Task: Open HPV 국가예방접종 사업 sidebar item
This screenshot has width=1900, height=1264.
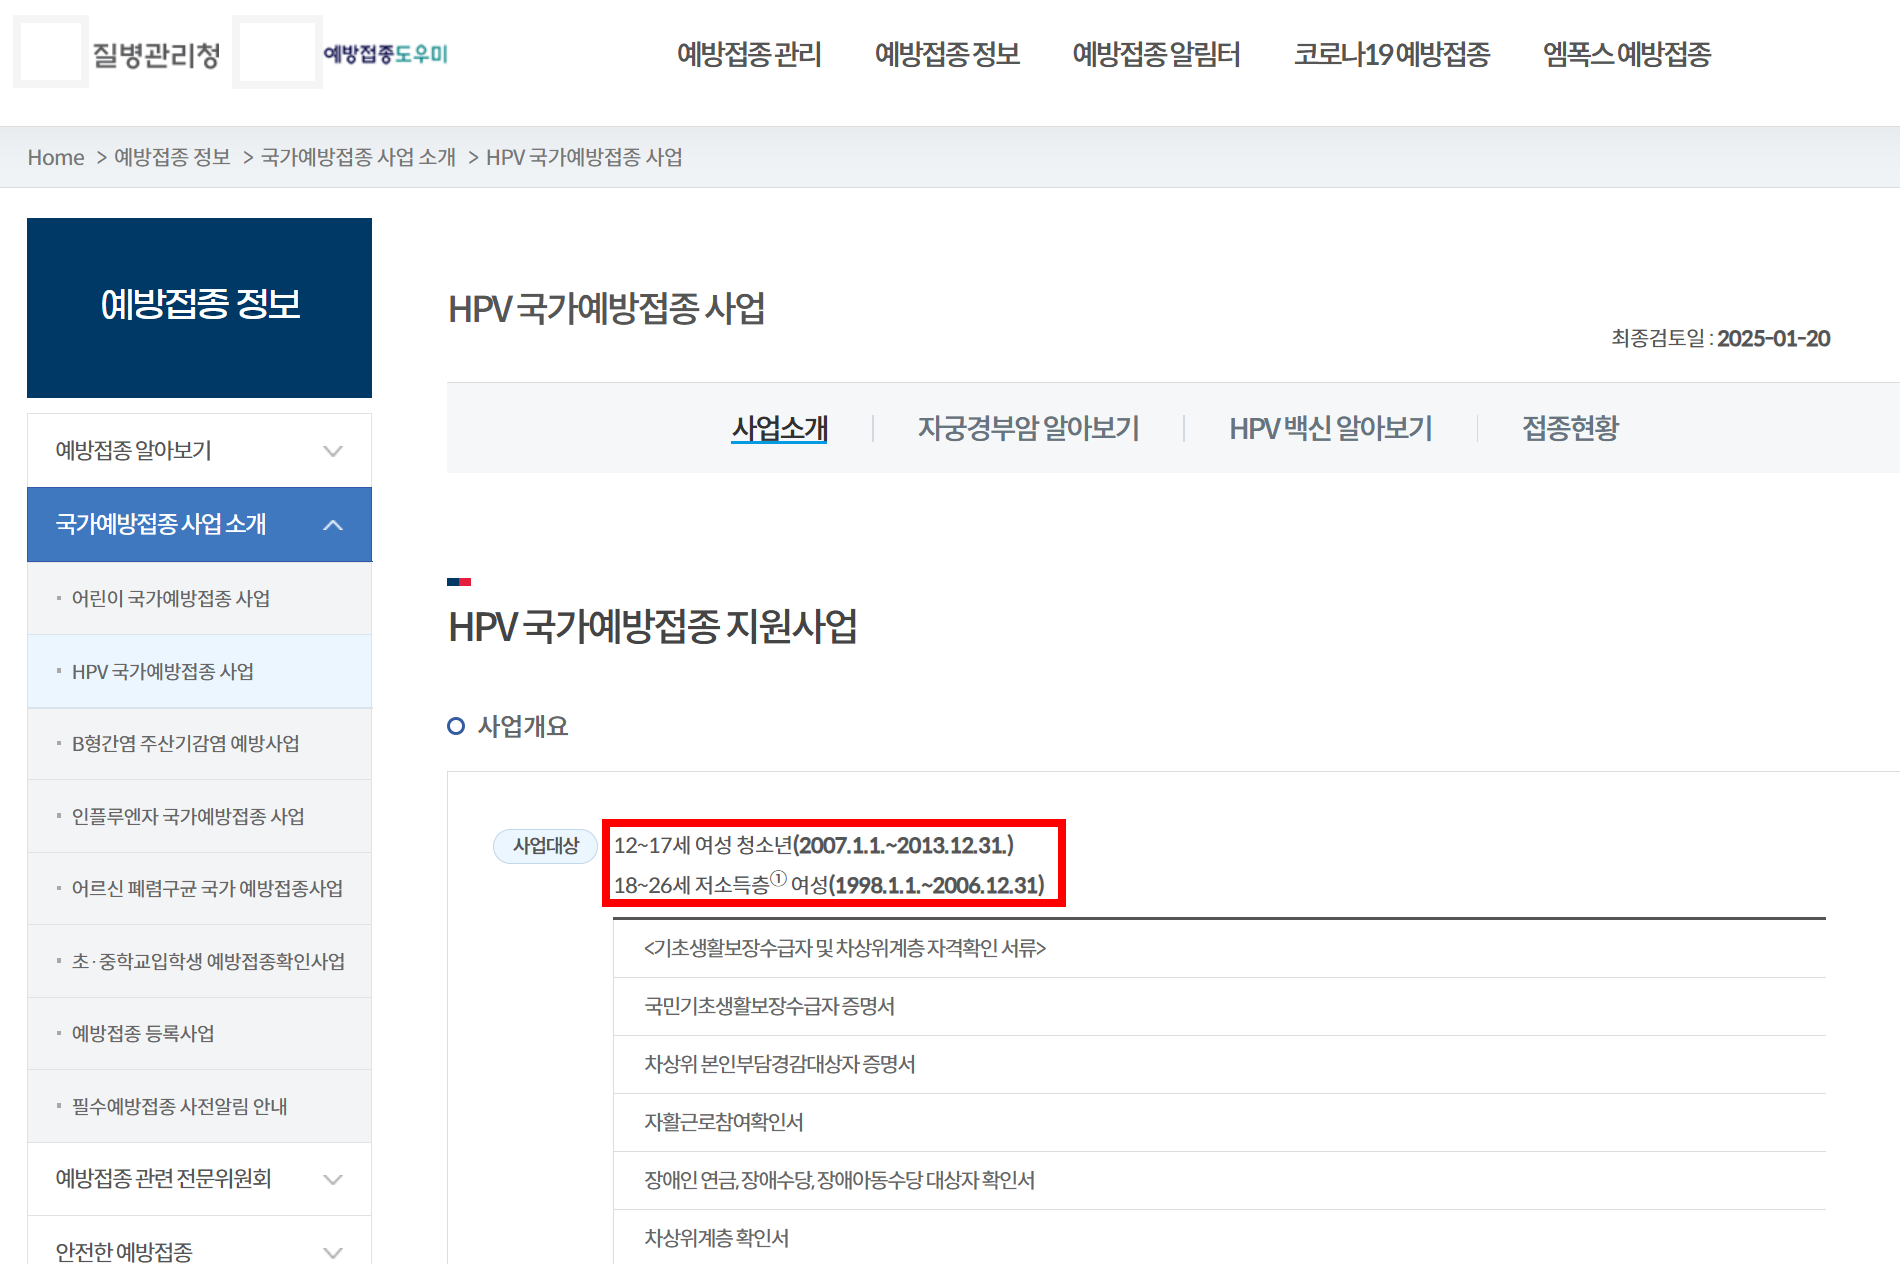Action: 199,671
